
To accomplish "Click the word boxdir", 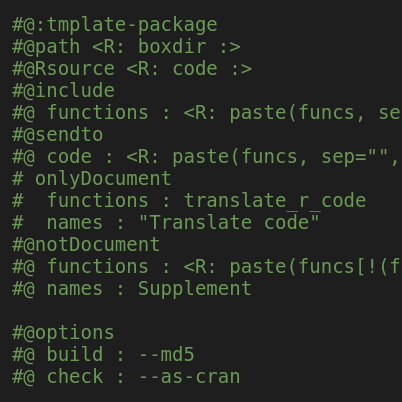I will click(x=172, y=47).
